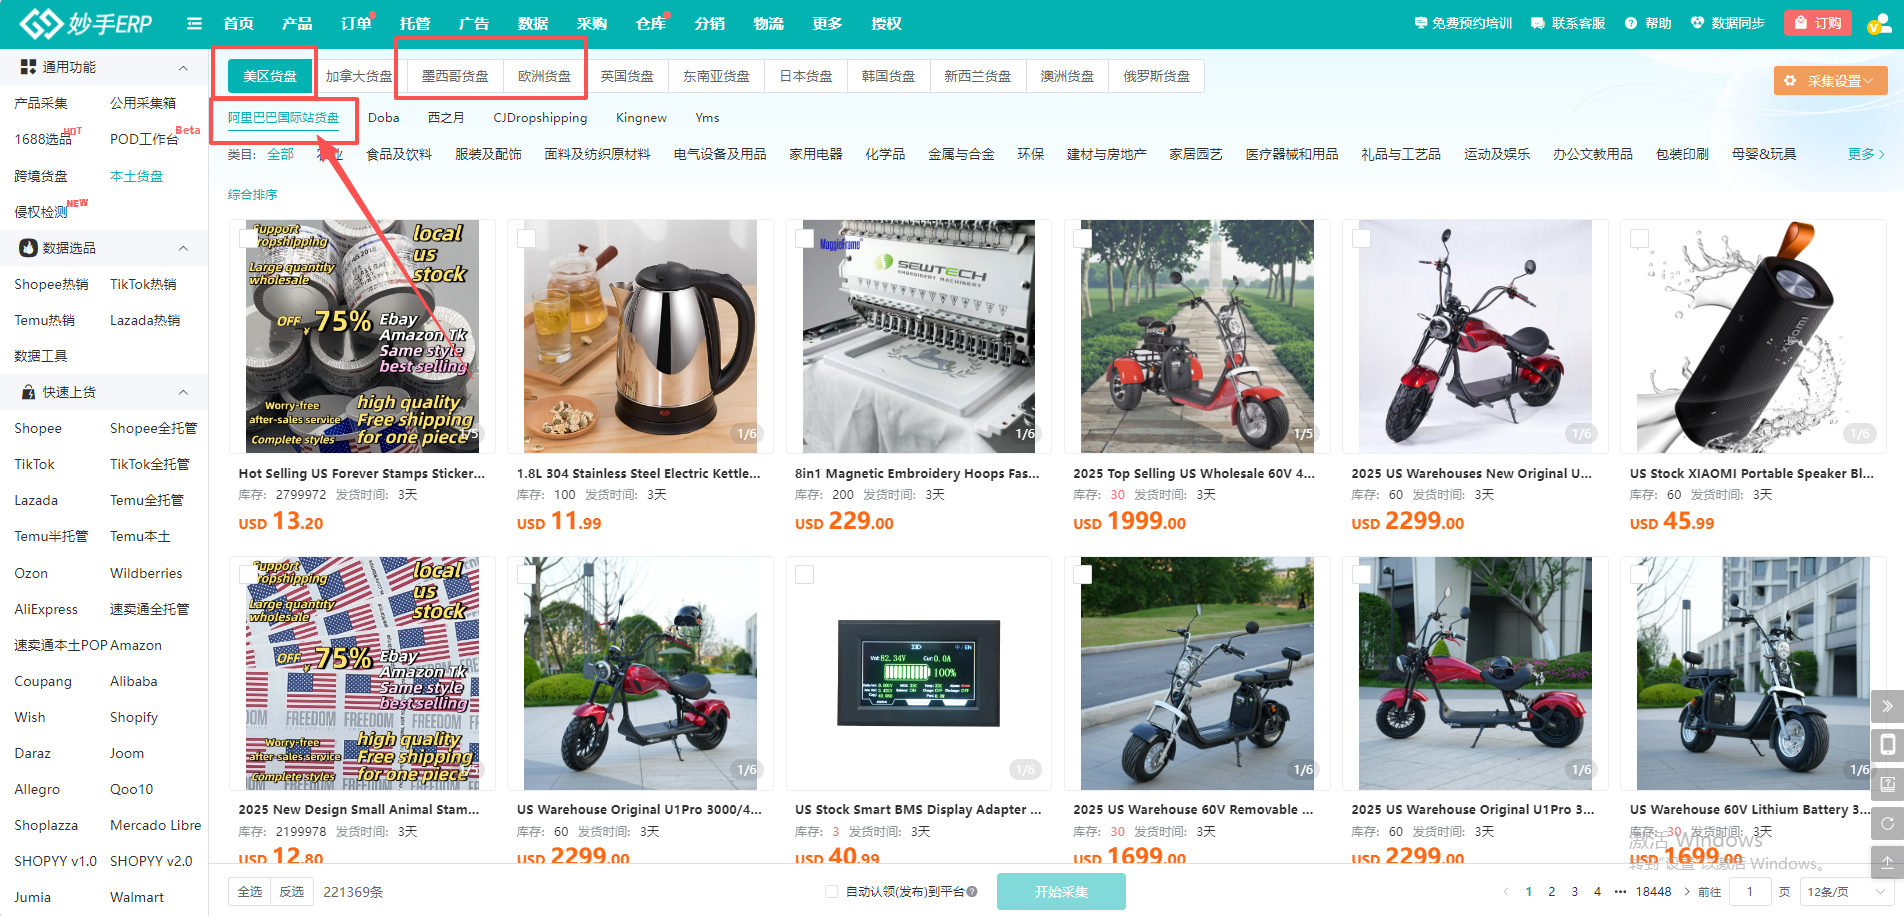Image resolution: width=1904 pixels, height=916 pixels.
Task: Open the Mercado Libre sidebar link
Action: [156, 825]
